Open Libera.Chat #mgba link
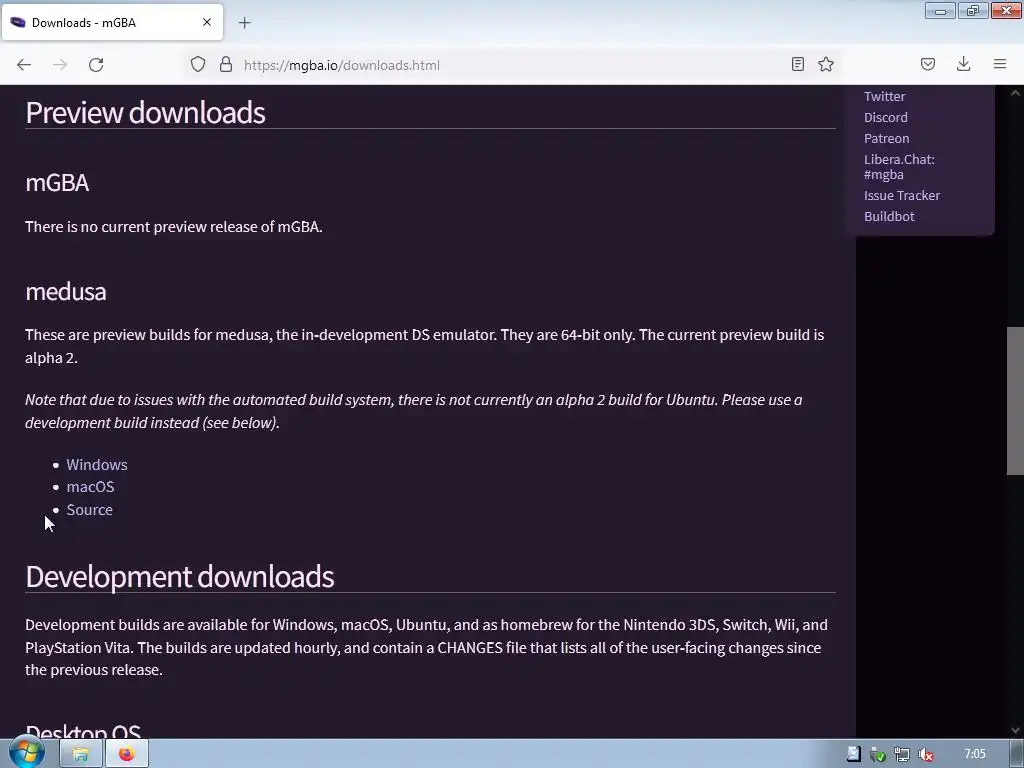The height and width of the screenshot is (768, 1024). [x=899, y=167]
